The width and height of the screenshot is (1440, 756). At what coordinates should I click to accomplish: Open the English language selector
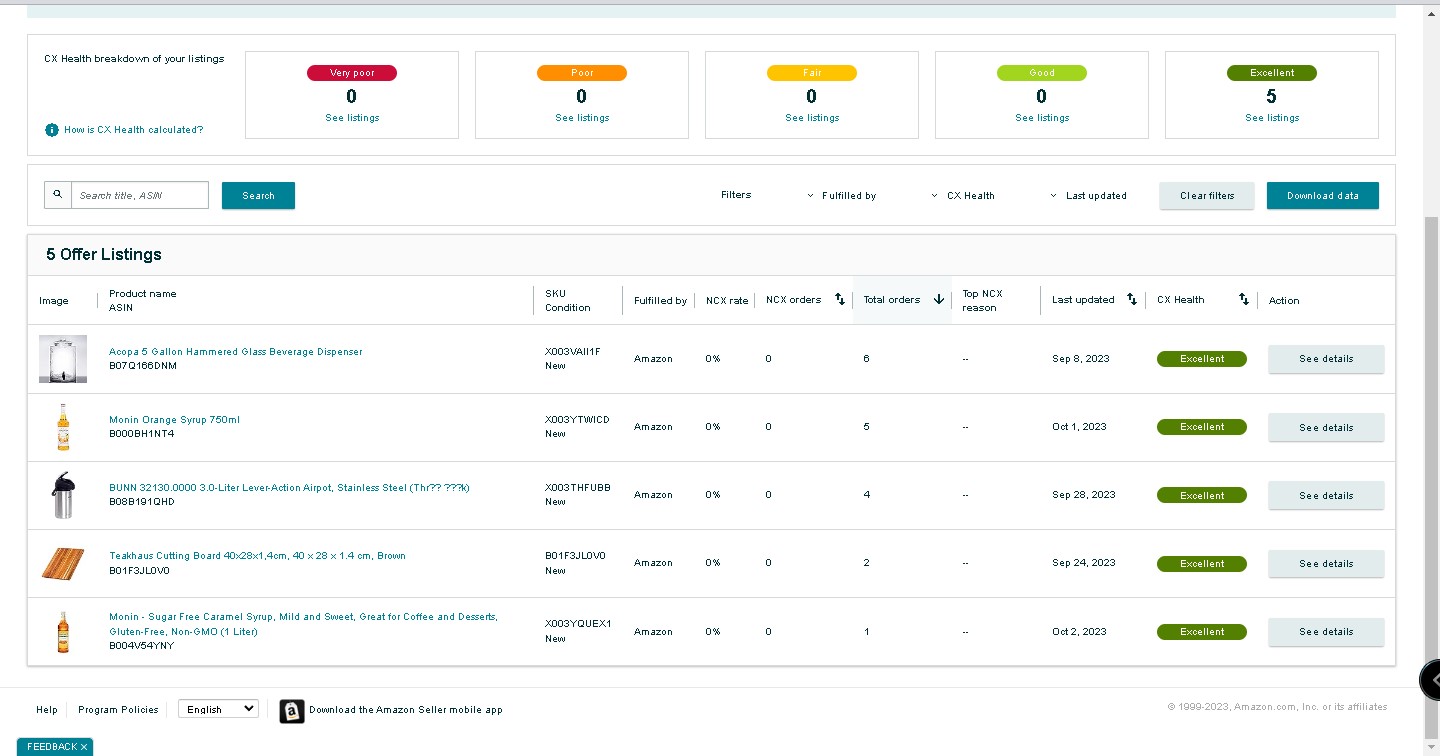(x=218, y=709)
